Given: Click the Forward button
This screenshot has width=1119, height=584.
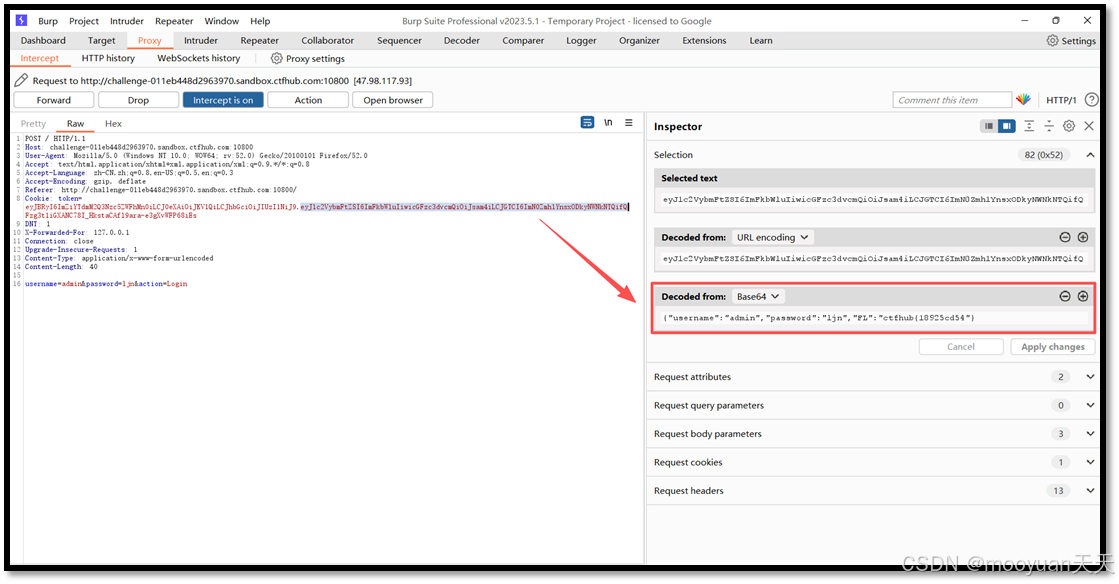Looking at the screenshot, I should click(x=54, y=100).
